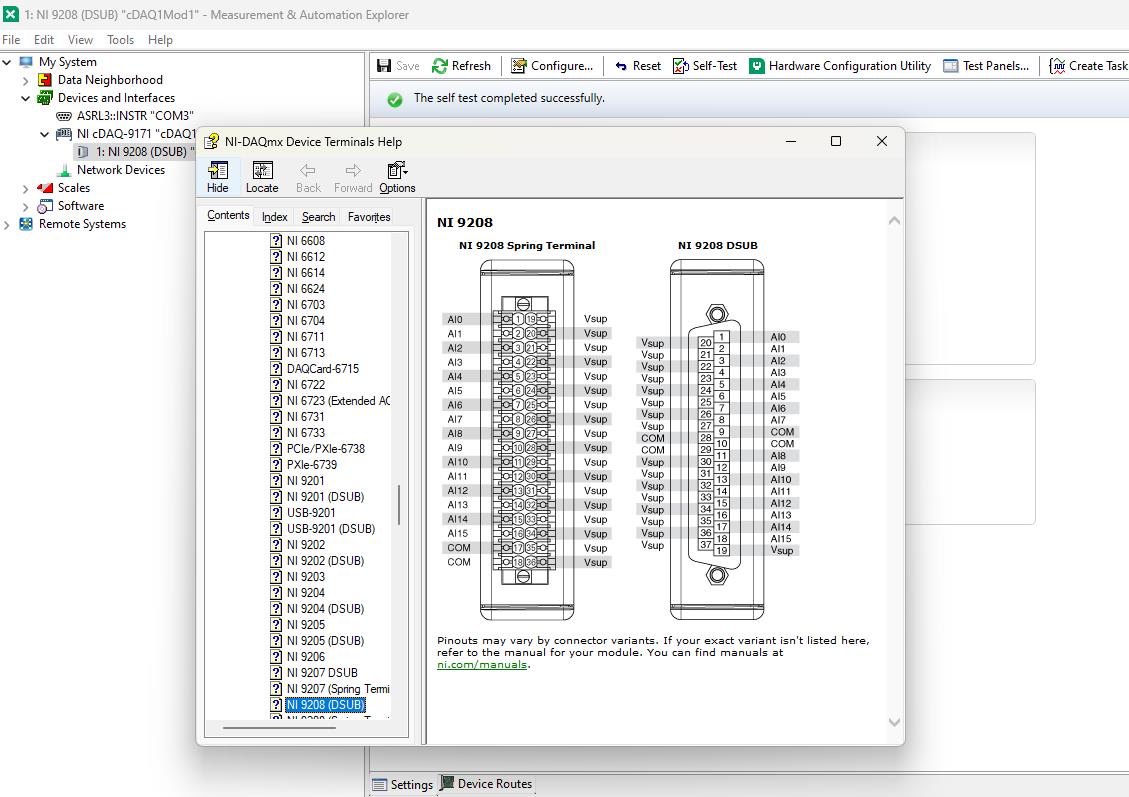Click the contents list vertical scrollbar thumb
The height and width of the screenshot is (797, 1129).
click(x=399, y=505)
